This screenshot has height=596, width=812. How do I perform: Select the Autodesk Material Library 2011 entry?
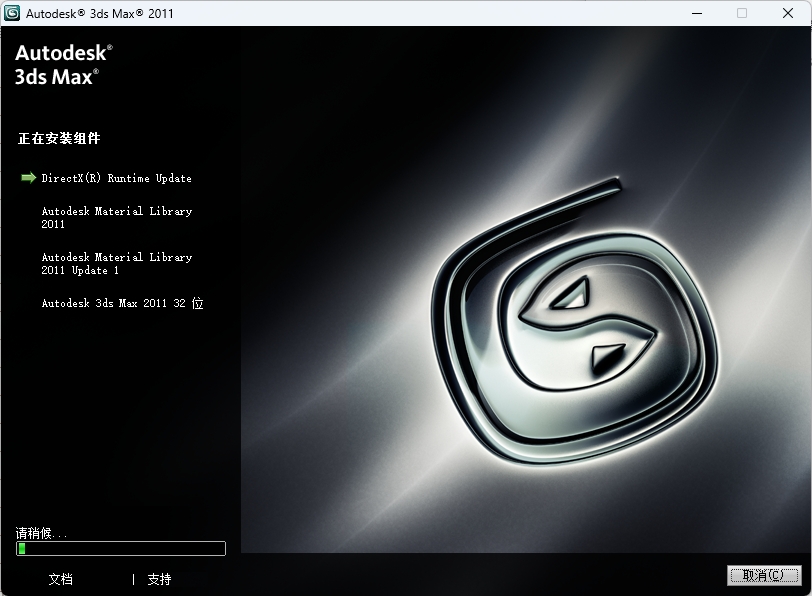[116, 217]
